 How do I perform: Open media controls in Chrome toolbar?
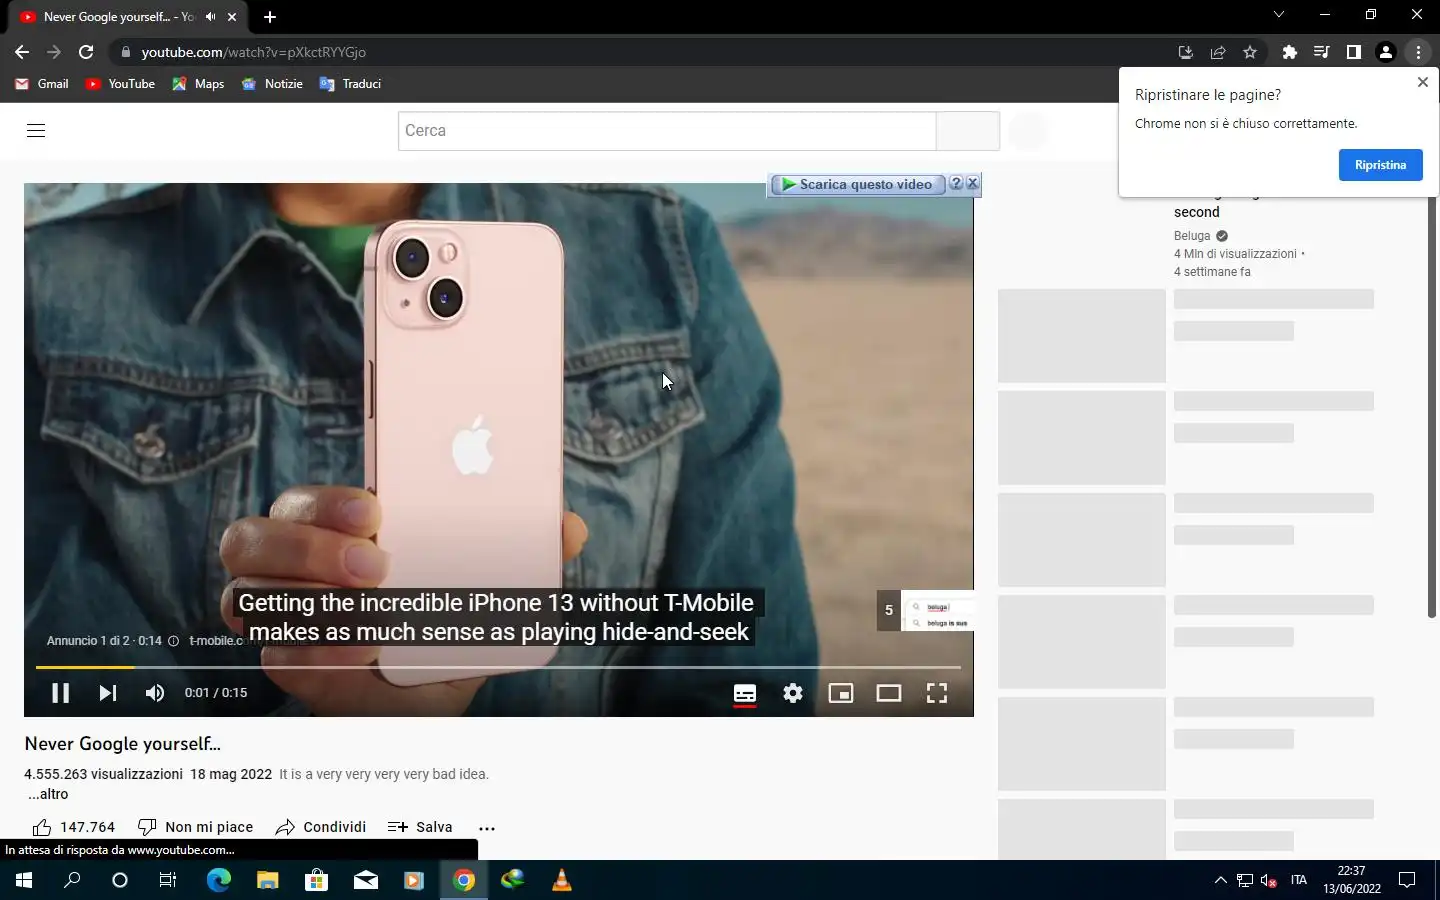coord(1322,52)
